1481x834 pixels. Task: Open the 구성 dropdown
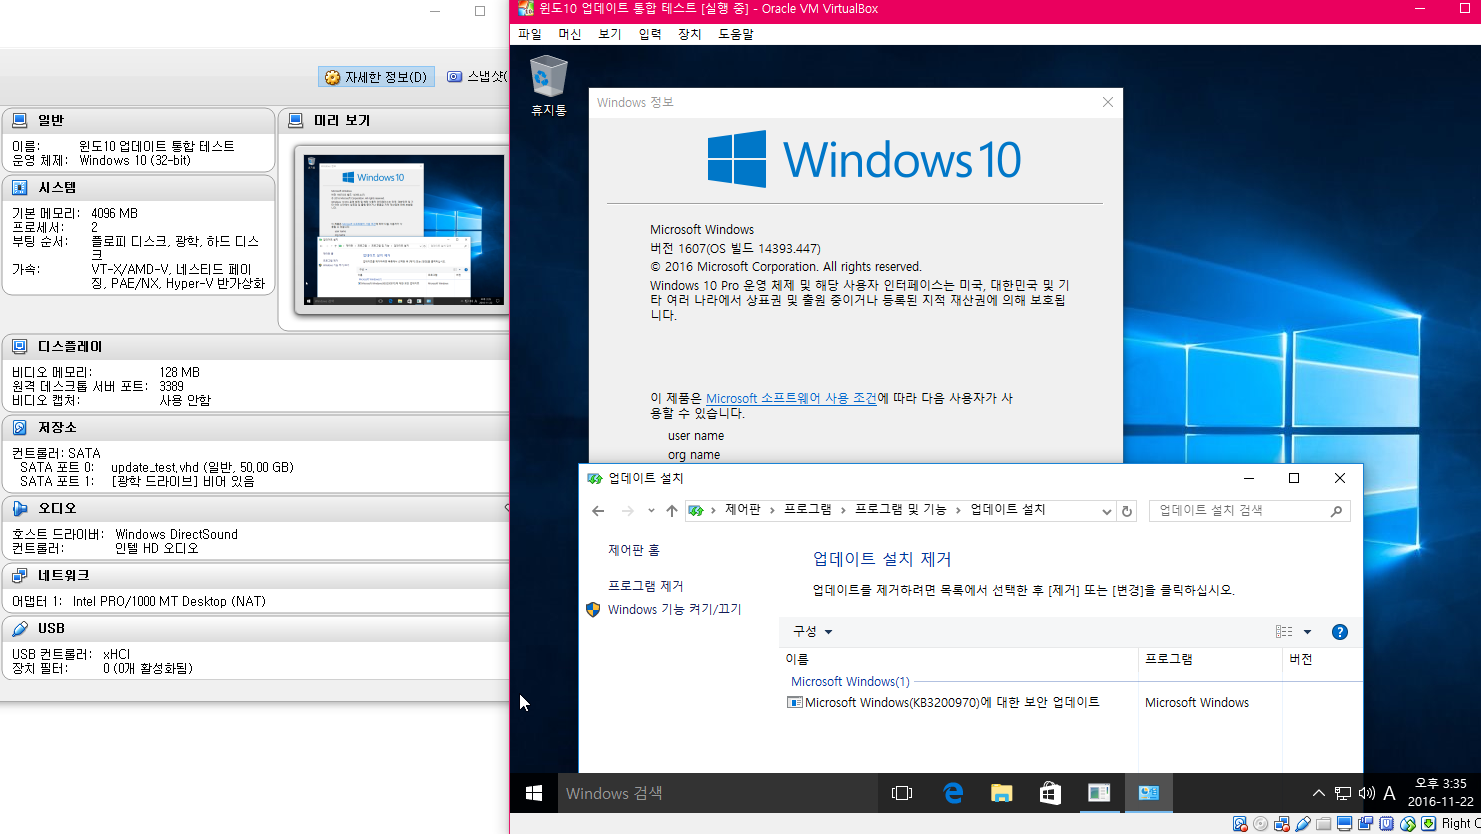coord(812,632)
